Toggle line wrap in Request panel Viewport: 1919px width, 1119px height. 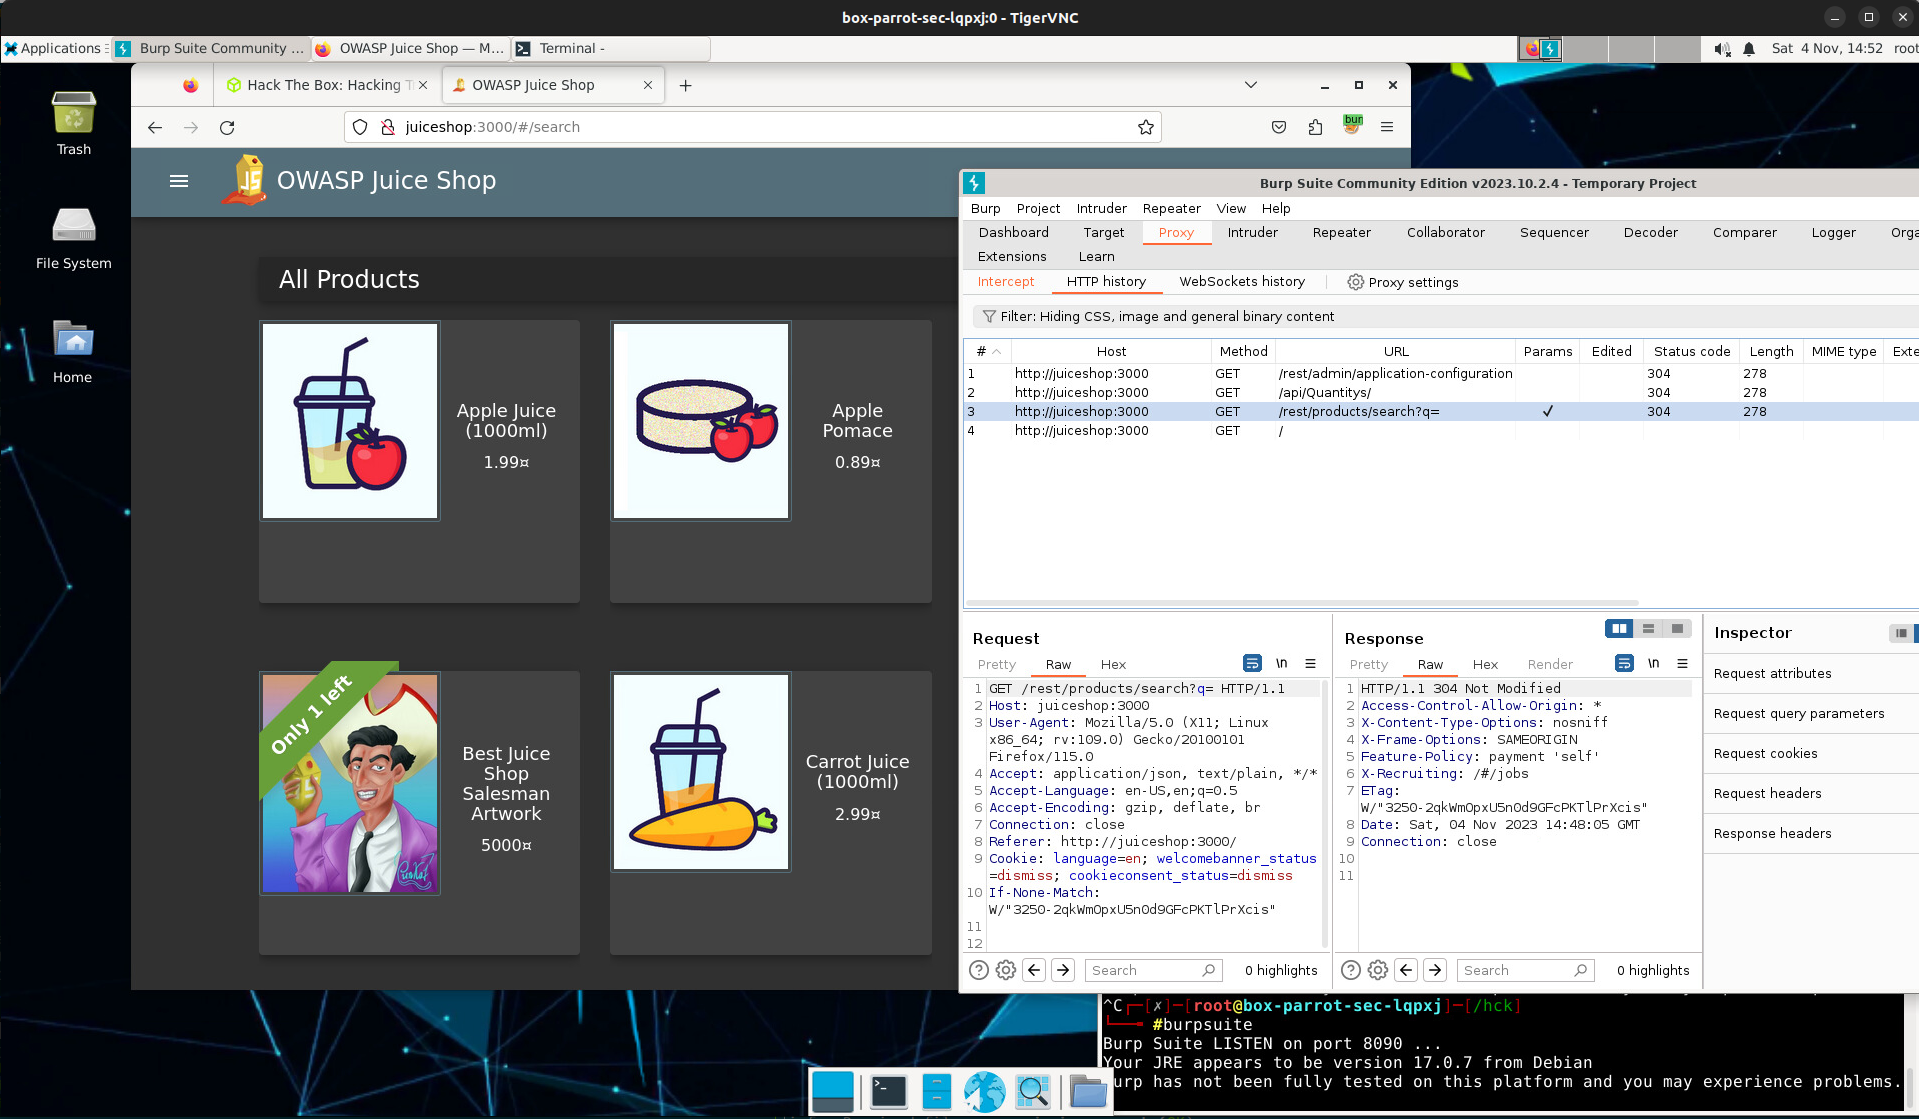pyautogui.click(x=1252, y=663)
